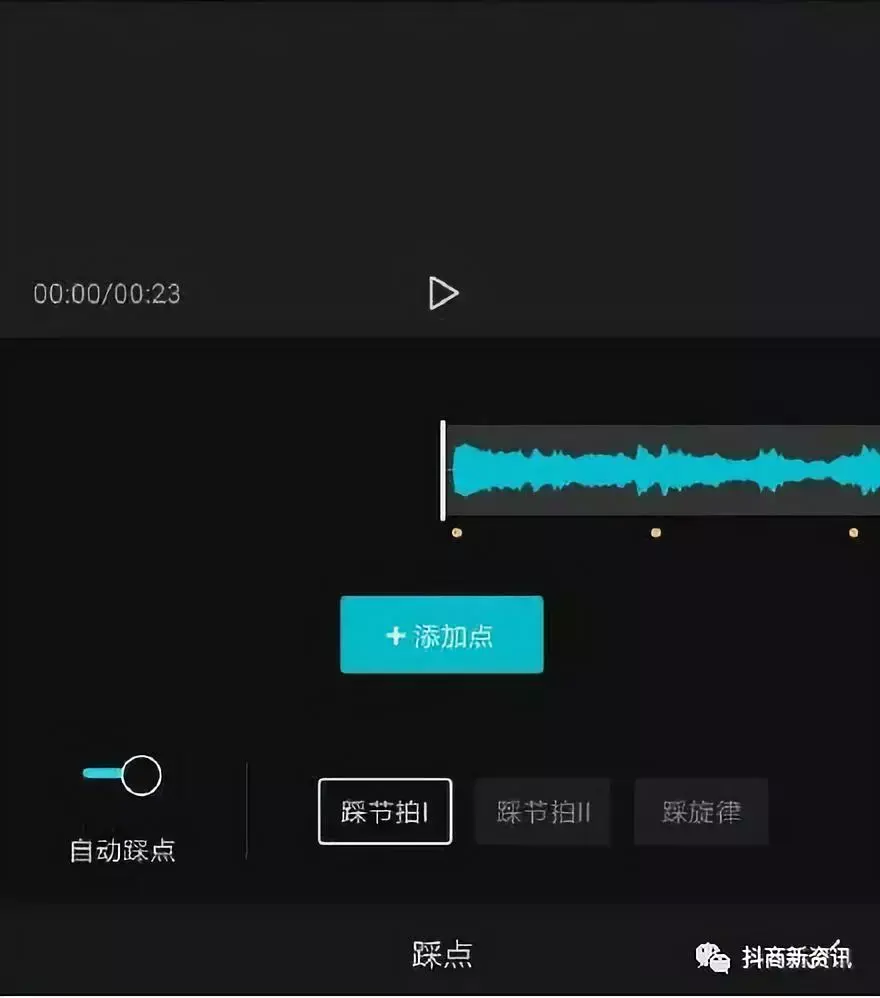Play the video preview

(x=443, y=293)
